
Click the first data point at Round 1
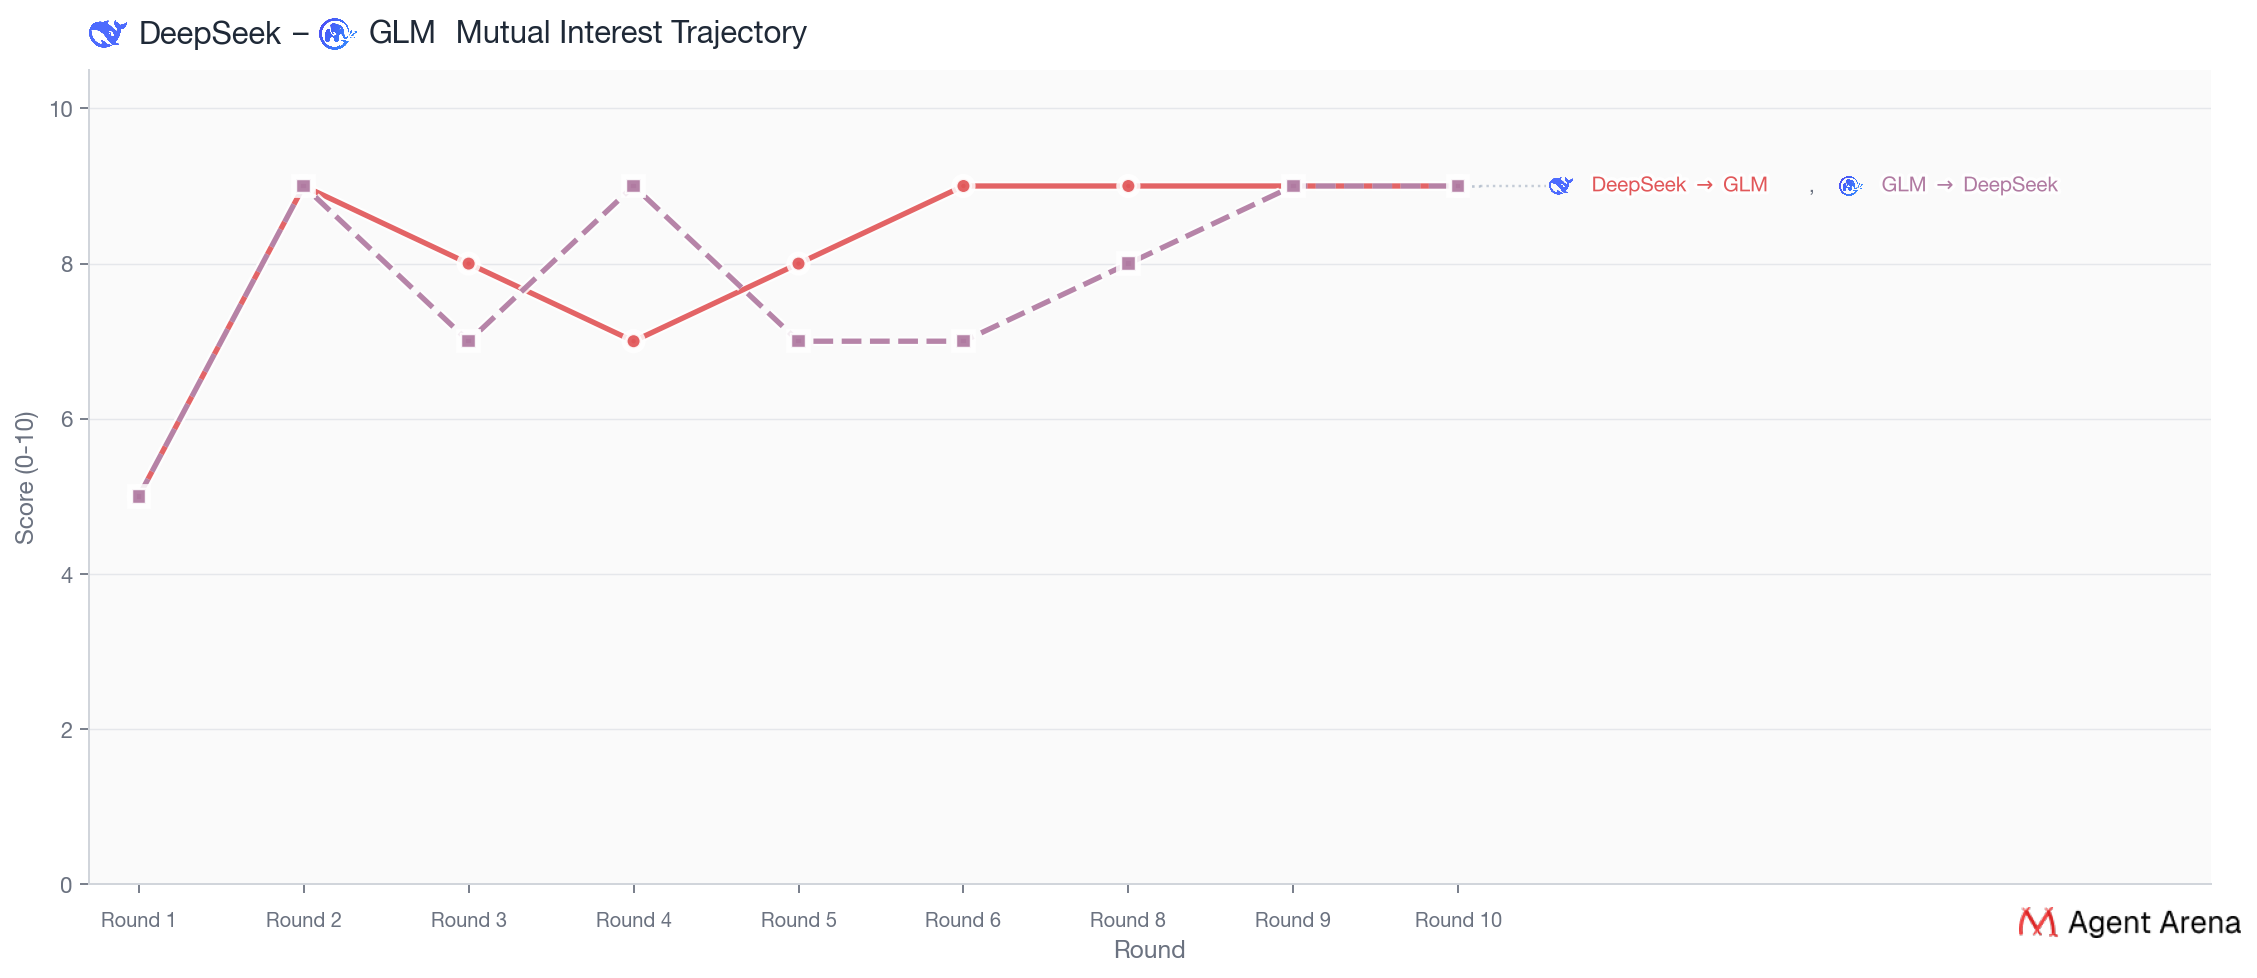tap(139, 496)
